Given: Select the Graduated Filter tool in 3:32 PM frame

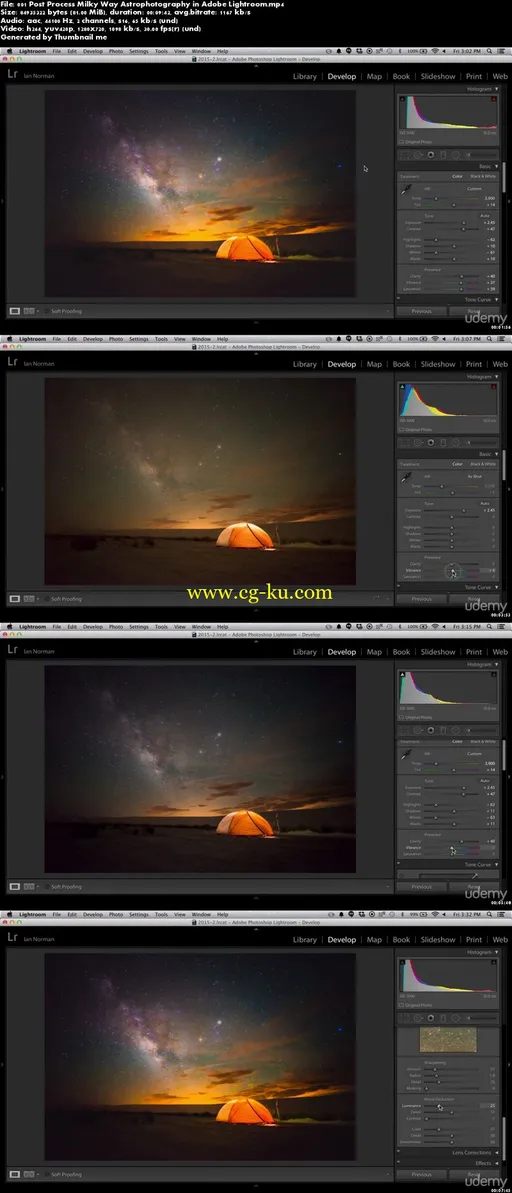Looking at the screenshot, I should point(443,1017).
